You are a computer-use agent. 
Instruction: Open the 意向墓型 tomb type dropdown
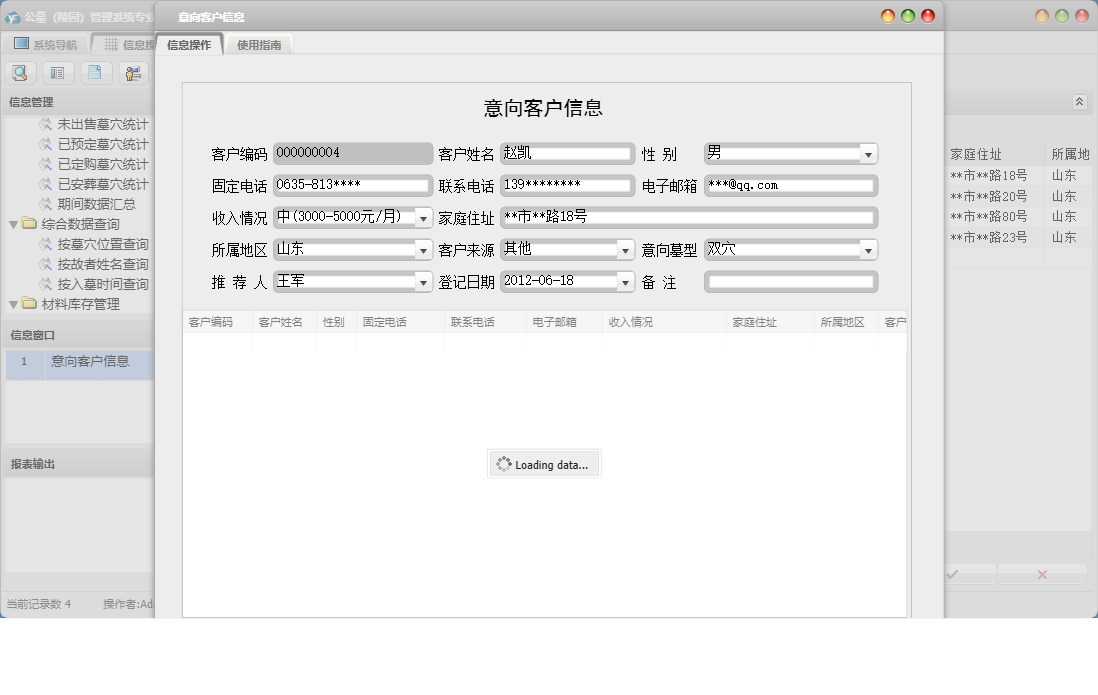coord(868,250)
